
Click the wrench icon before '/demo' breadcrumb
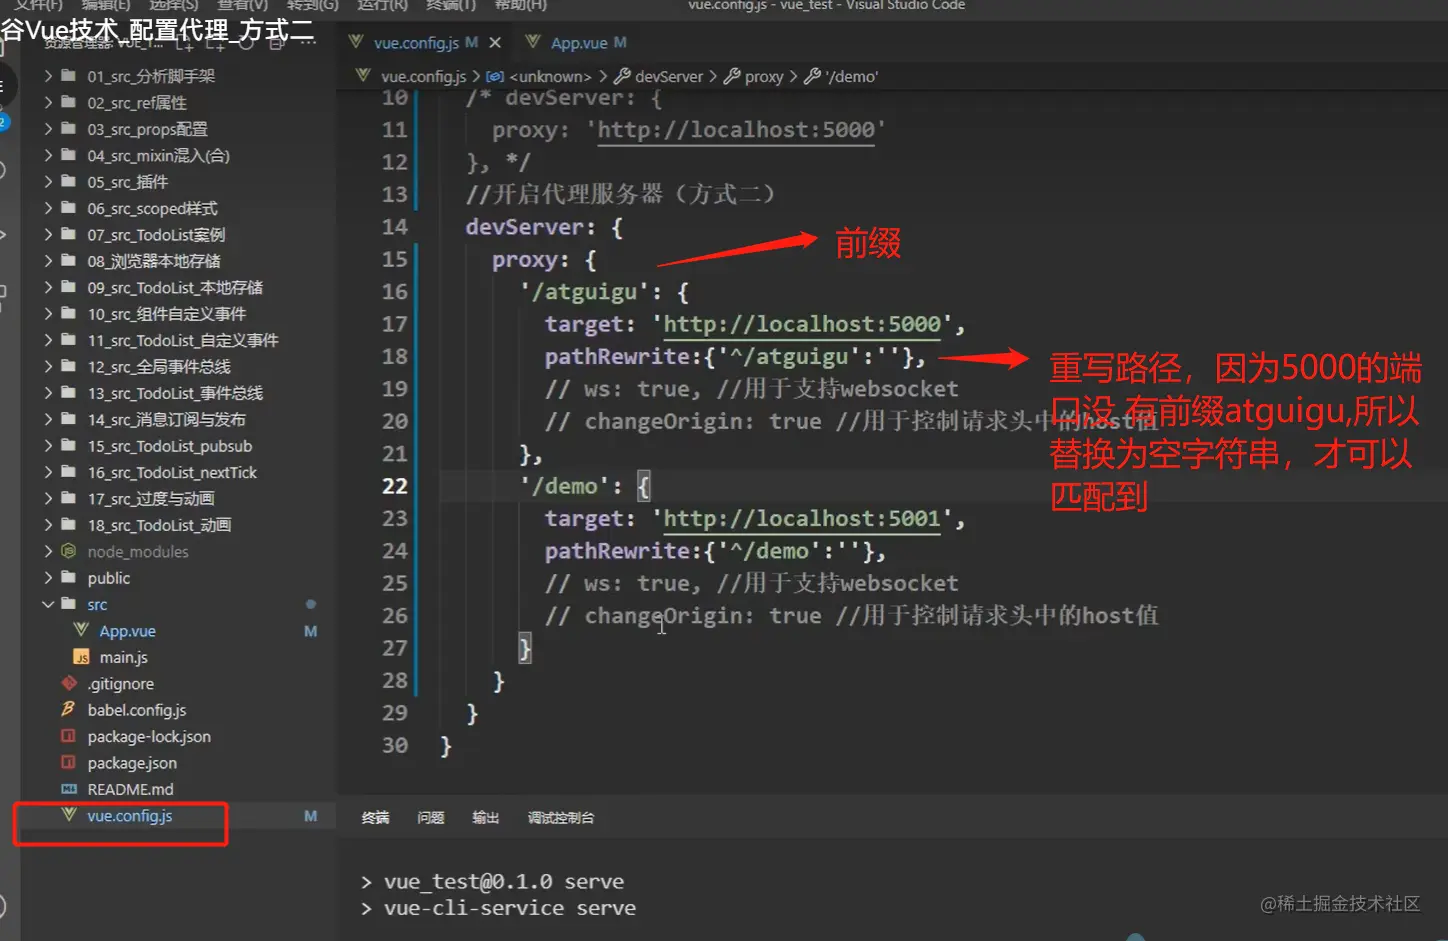pyautogui.click(x=812, y=76)
